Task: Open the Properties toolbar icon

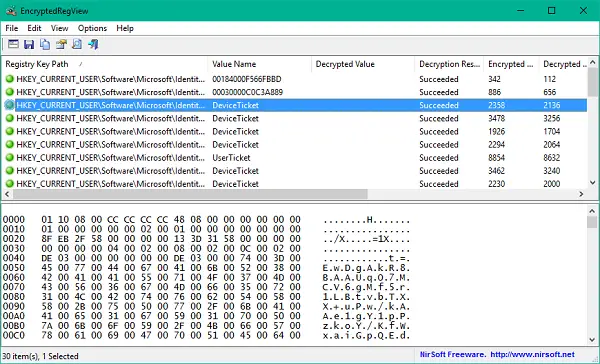Action: point(61,44)
